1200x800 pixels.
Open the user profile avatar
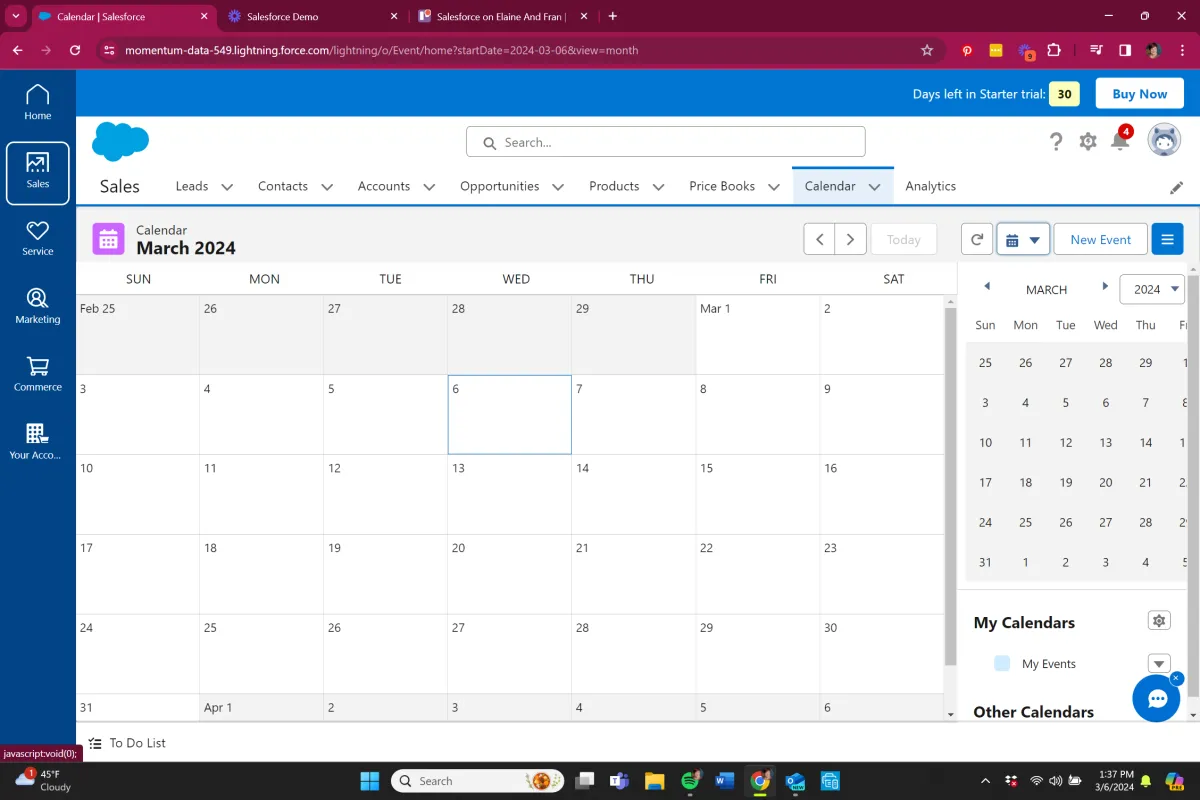[1164, 141]
